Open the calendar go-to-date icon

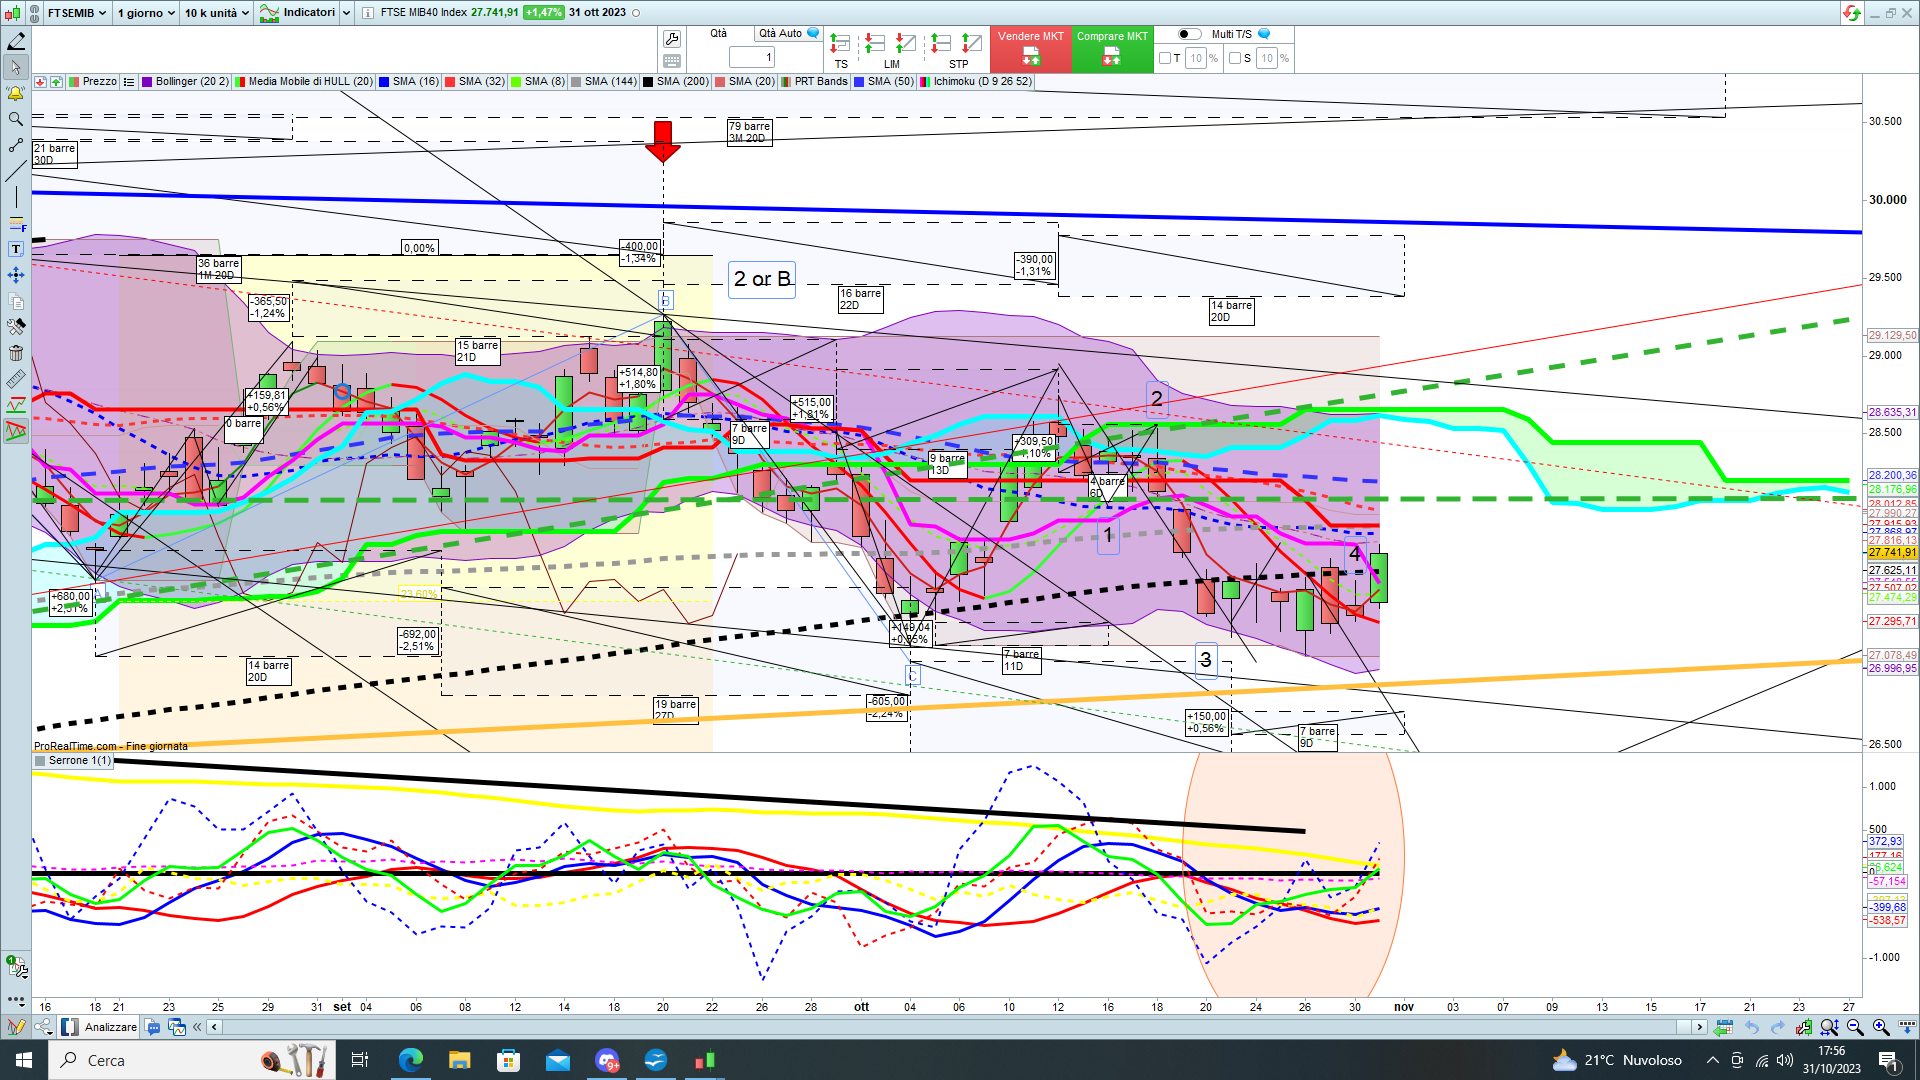tap(1723, 1027)
